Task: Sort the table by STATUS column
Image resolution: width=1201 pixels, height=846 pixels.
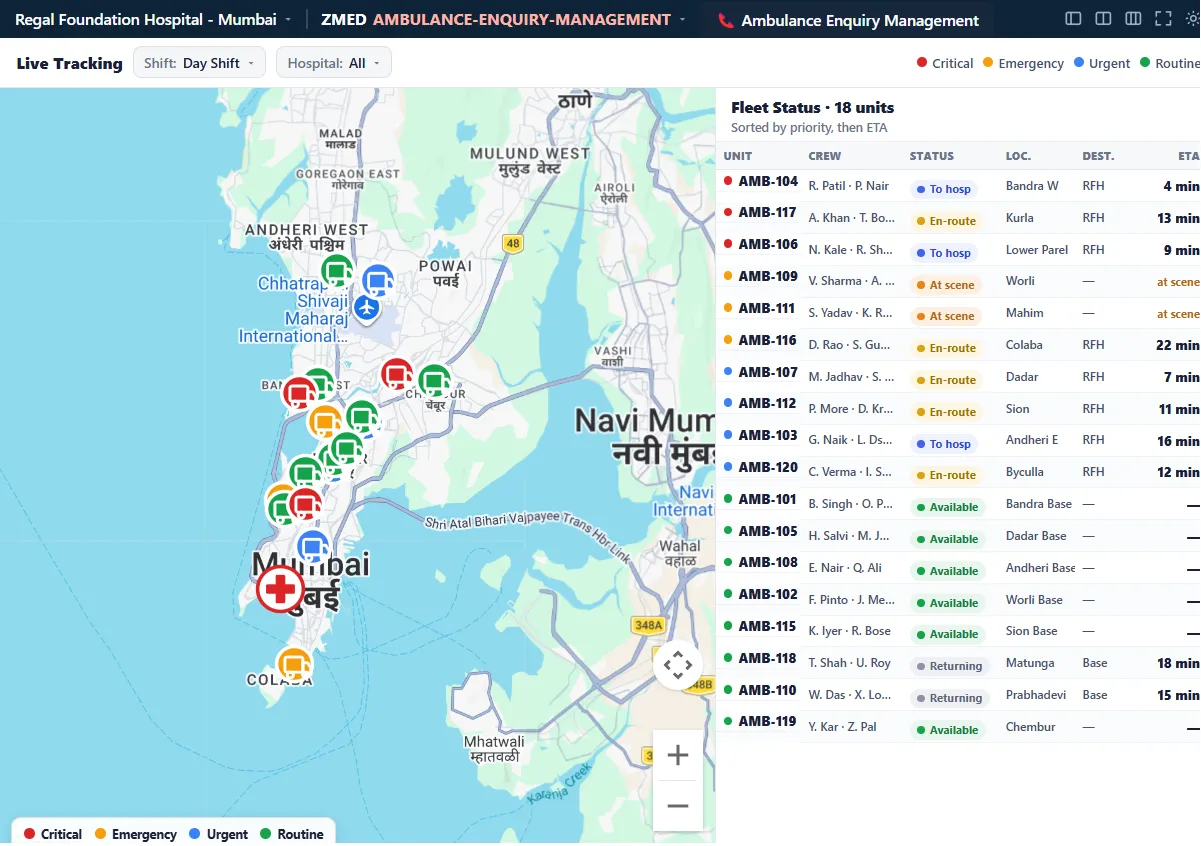Action: tap(932, 156)
